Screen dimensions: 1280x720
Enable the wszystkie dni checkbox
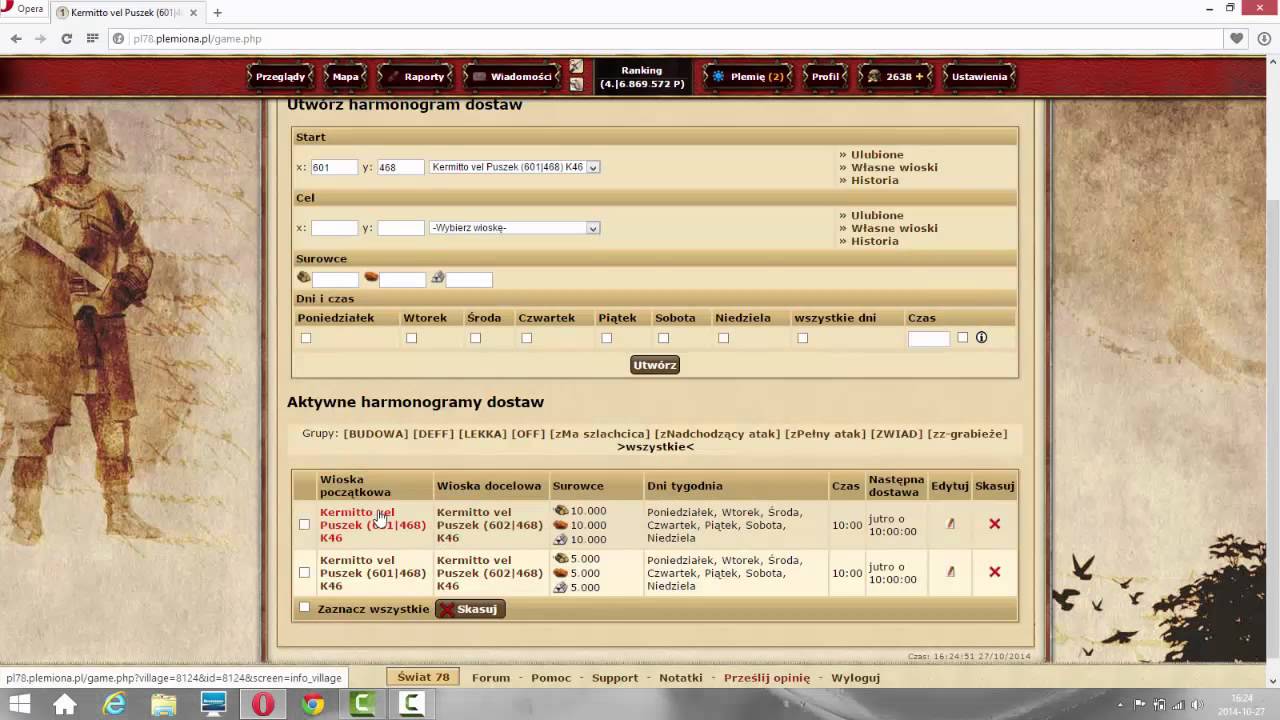(x=802, y=338)
